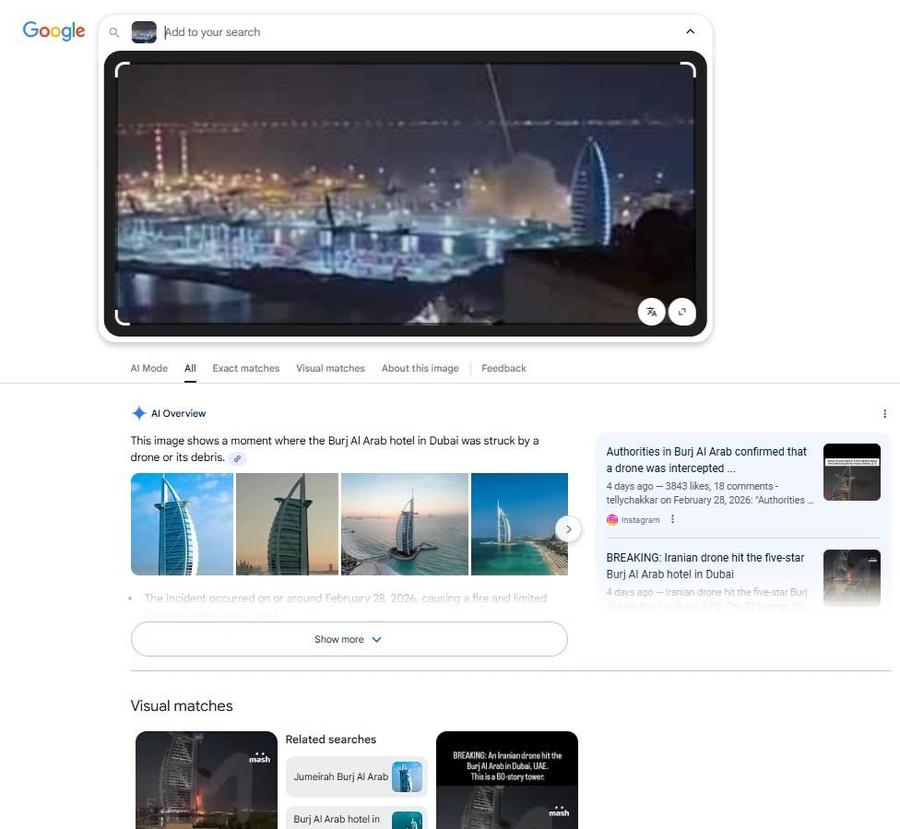The height and width of the screenshot is (829, 900).
Task: Click the expand search region icon
Action: 681,310
